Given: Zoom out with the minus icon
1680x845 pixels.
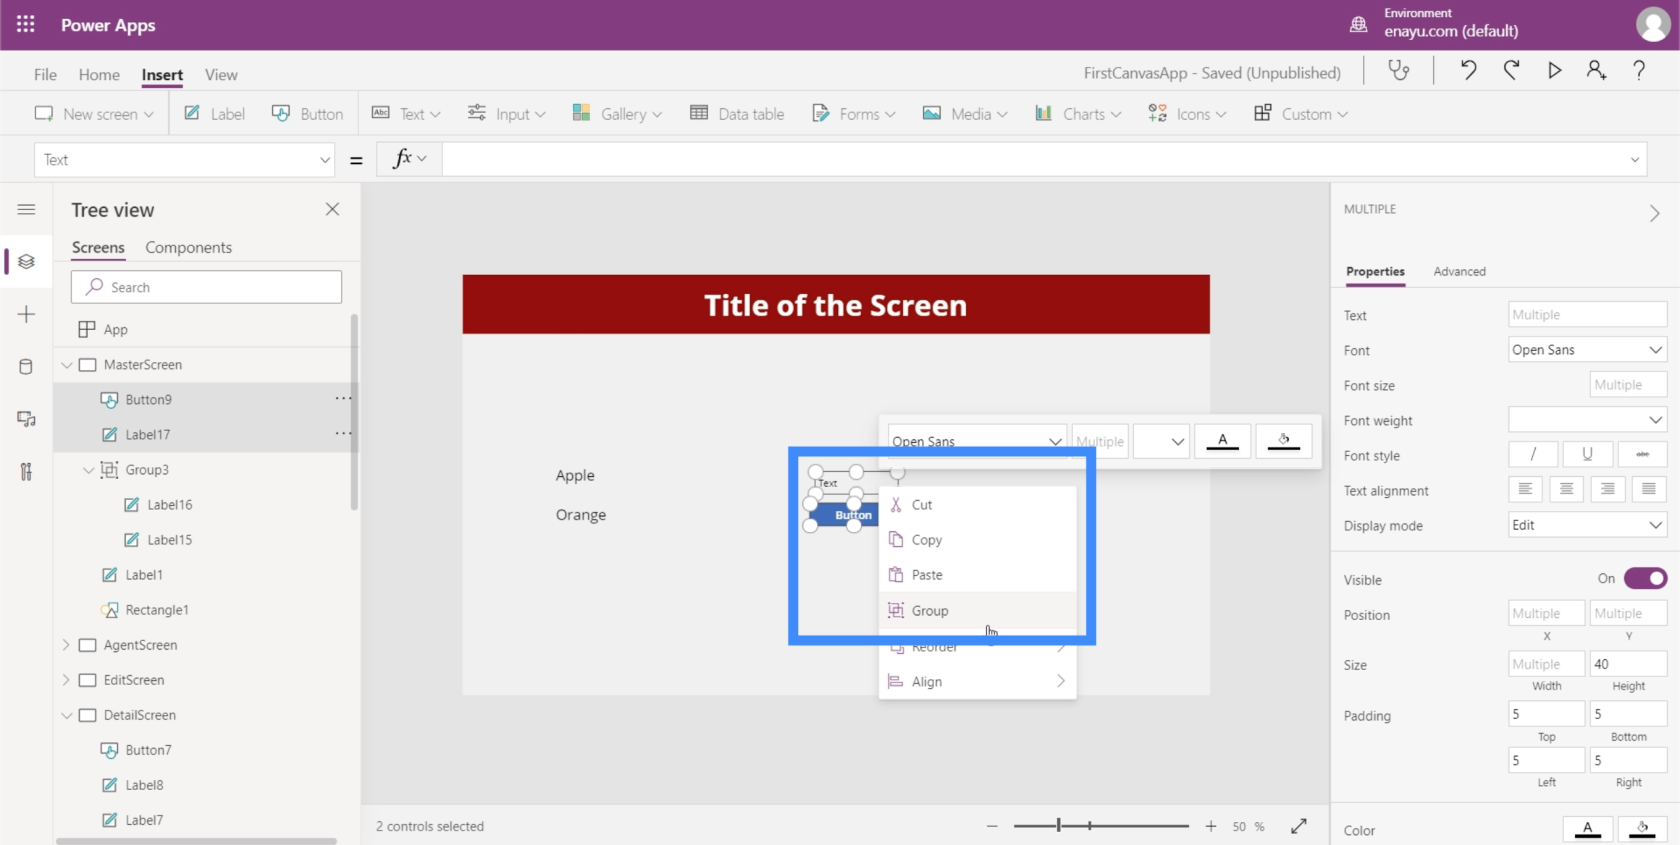Looking at the screenshot, I should (x=992, y=826).
